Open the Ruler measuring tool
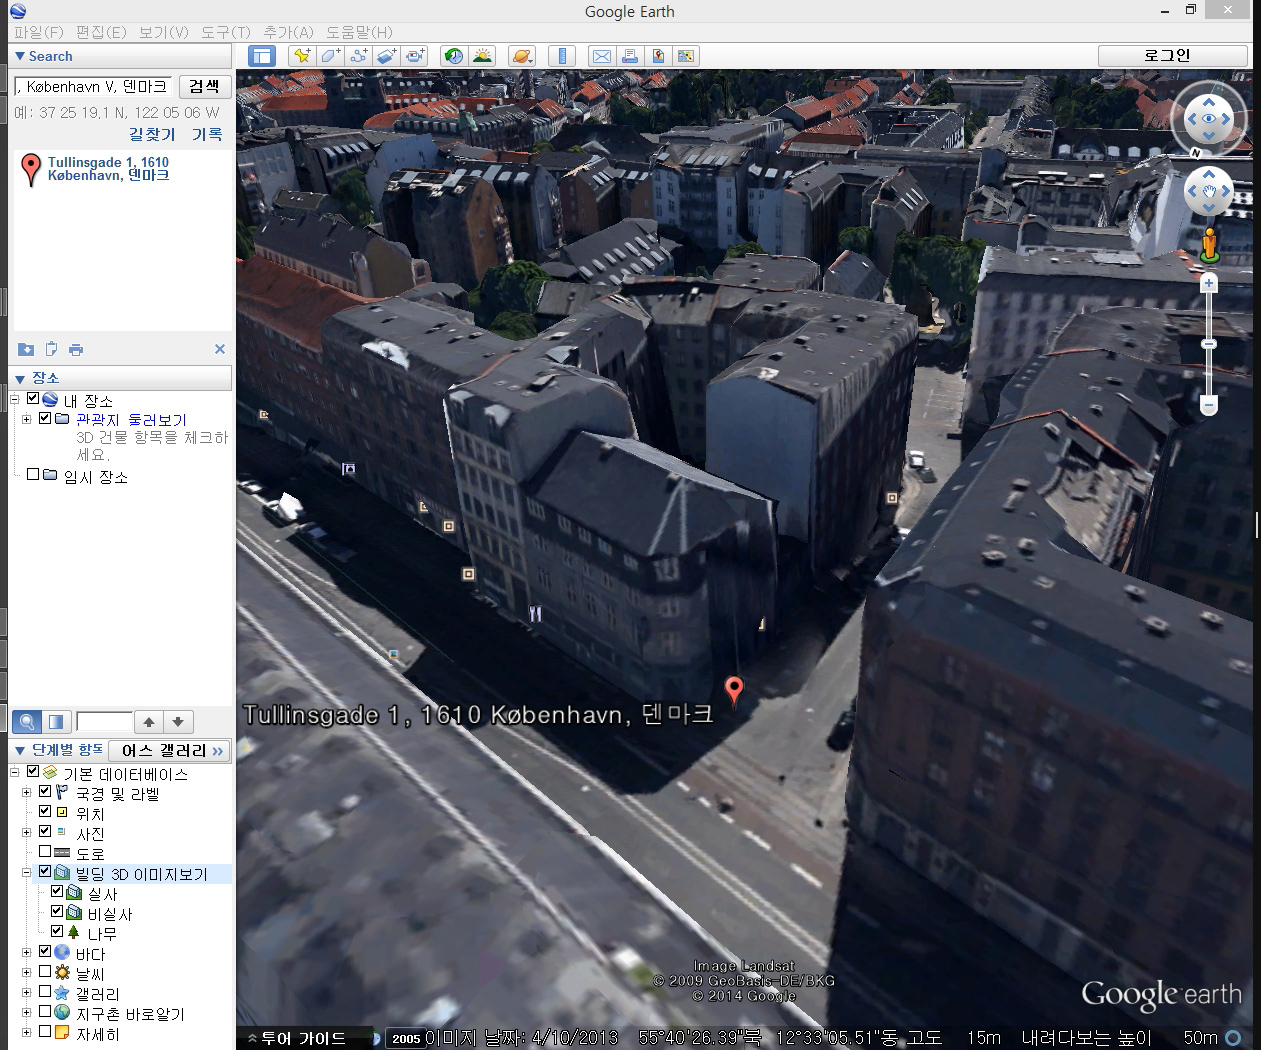 click(x=562, y=56)
